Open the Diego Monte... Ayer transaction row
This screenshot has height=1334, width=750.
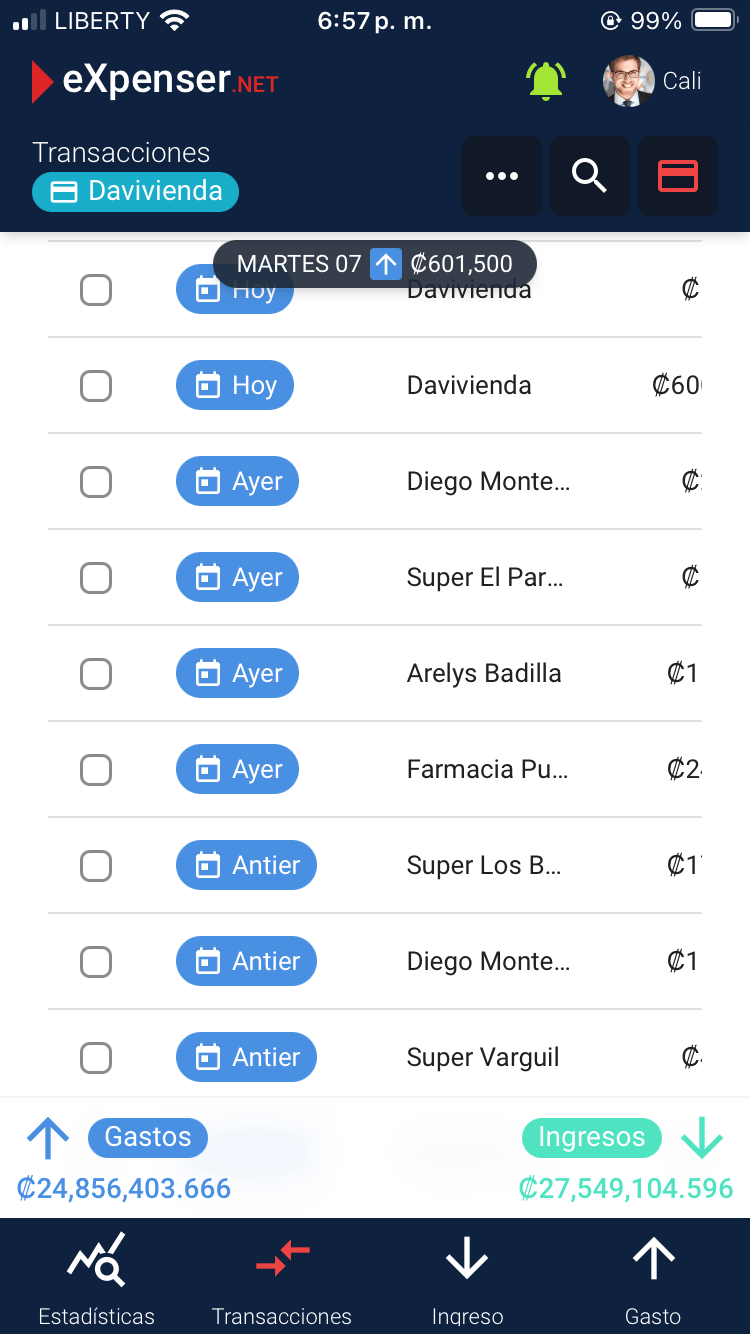[375, 482]
